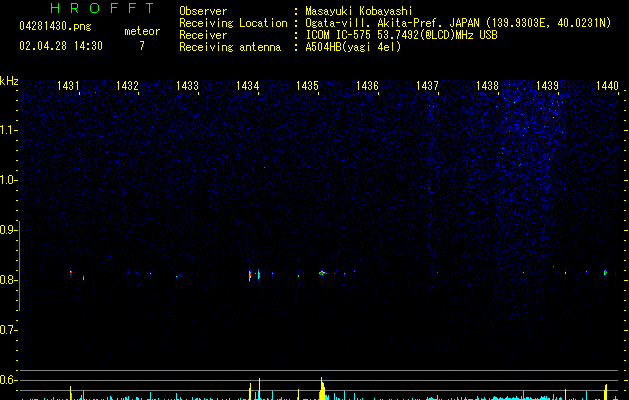The width and height of the screenshot is (629, 400).
Task: Click the 1.0 frequency axis label
Action: point(8,180)
